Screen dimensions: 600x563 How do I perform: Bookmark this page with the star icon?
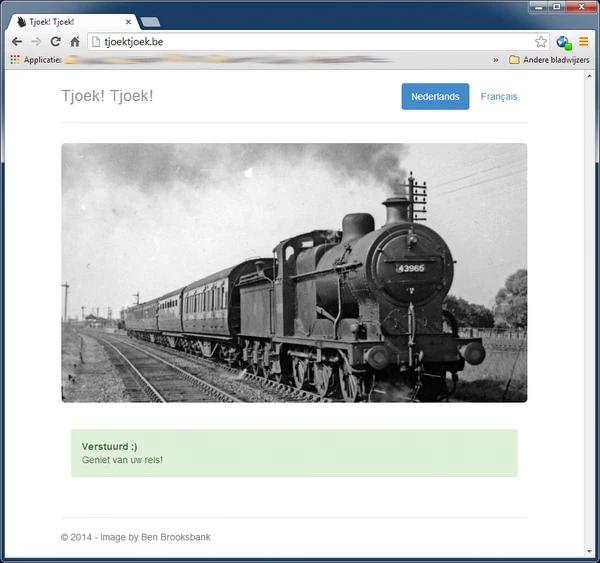point(541,42)
